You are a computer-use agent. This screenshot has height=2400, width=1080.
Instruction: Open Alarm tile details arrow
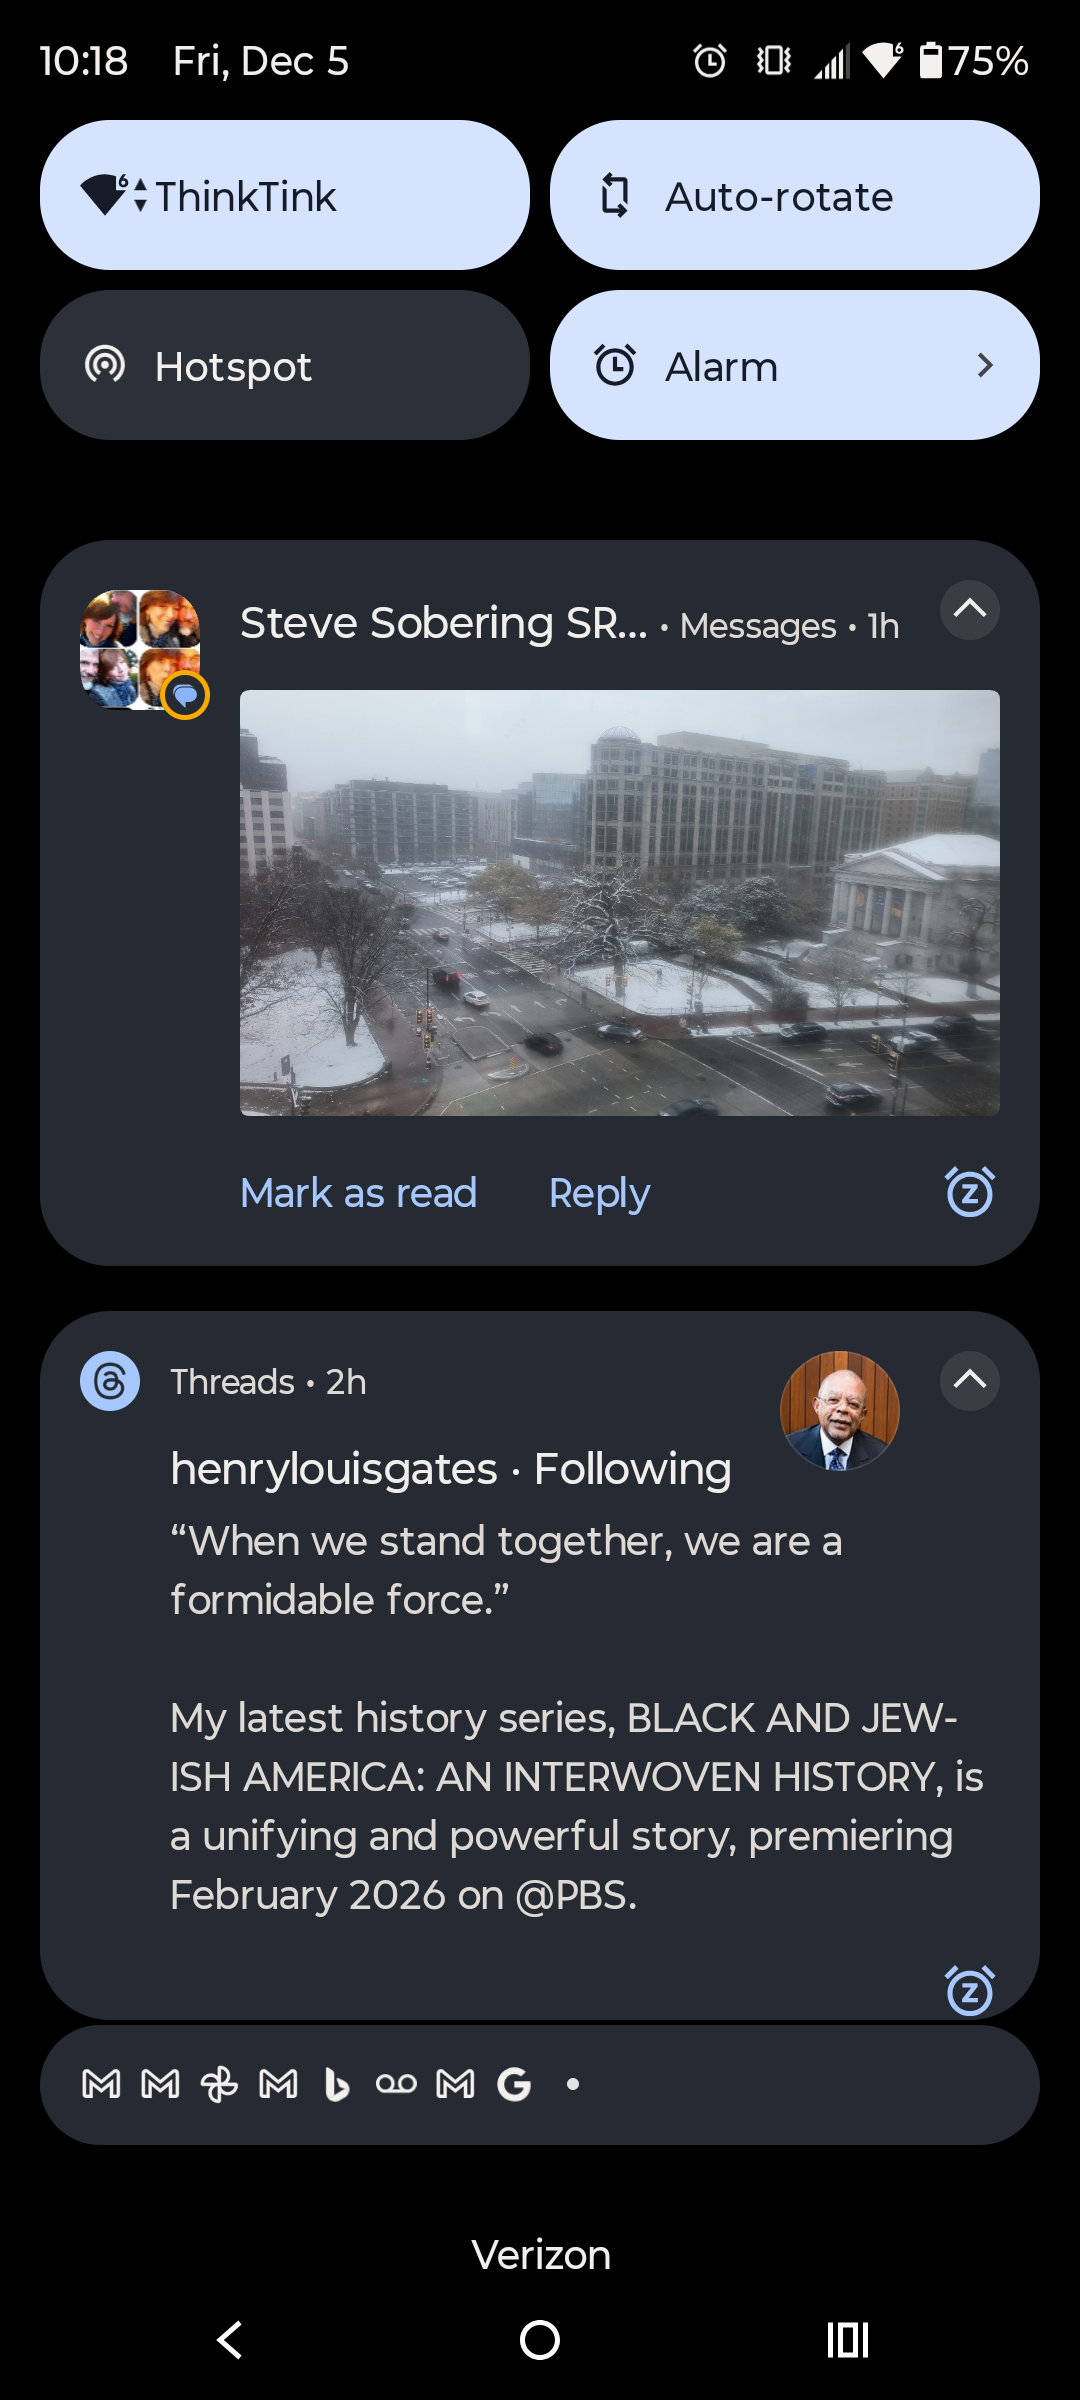[x=985, y=366]
